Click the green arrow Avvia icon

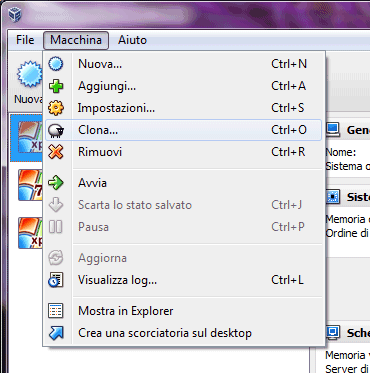click(56, 183)
